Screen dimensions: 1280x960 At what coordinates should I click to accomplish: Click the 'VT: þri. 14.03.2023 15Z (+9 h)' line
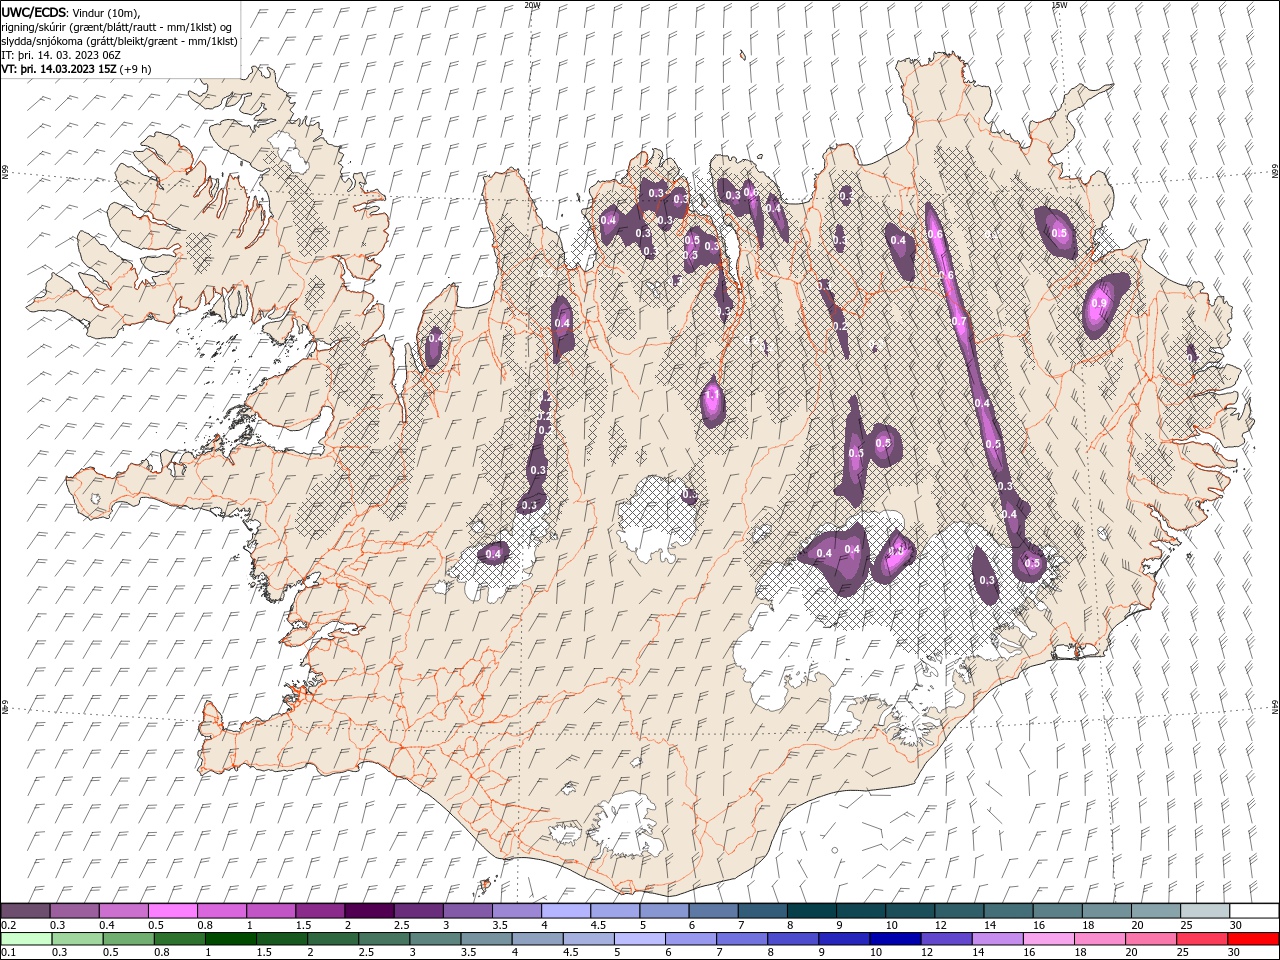click(x=77, y=69)
